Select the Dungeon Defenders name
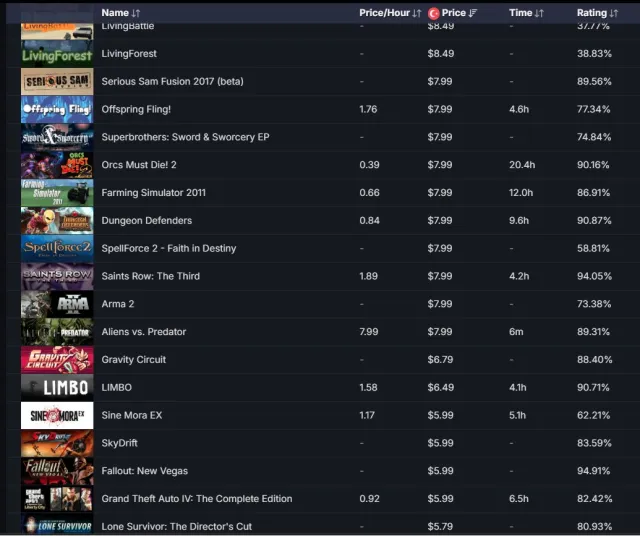The height and width of the screenshot is (536, 640). 147,220
